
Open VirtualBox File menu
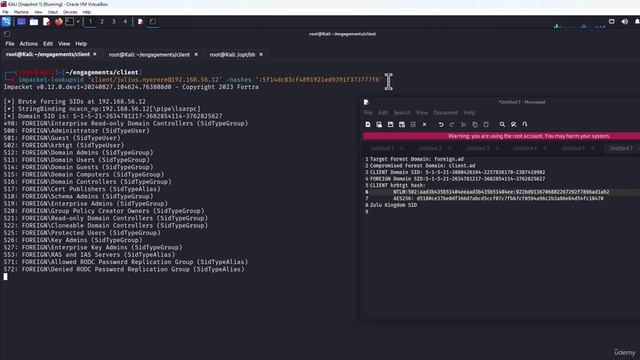click(x=5, y=12)
